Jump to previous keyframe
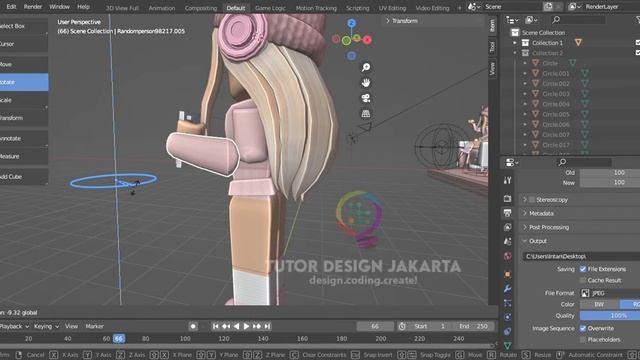Image resolution: width=640 pixels, height=360 pixels. coord(226,326)
